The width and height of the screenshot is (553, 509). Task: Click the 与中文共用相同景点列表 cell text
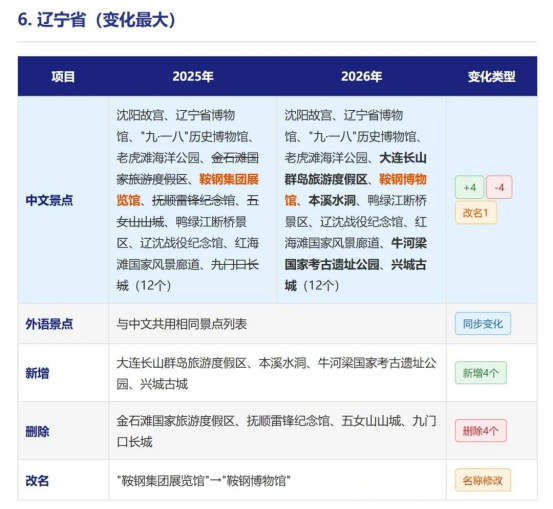click(x=182, y=324)
